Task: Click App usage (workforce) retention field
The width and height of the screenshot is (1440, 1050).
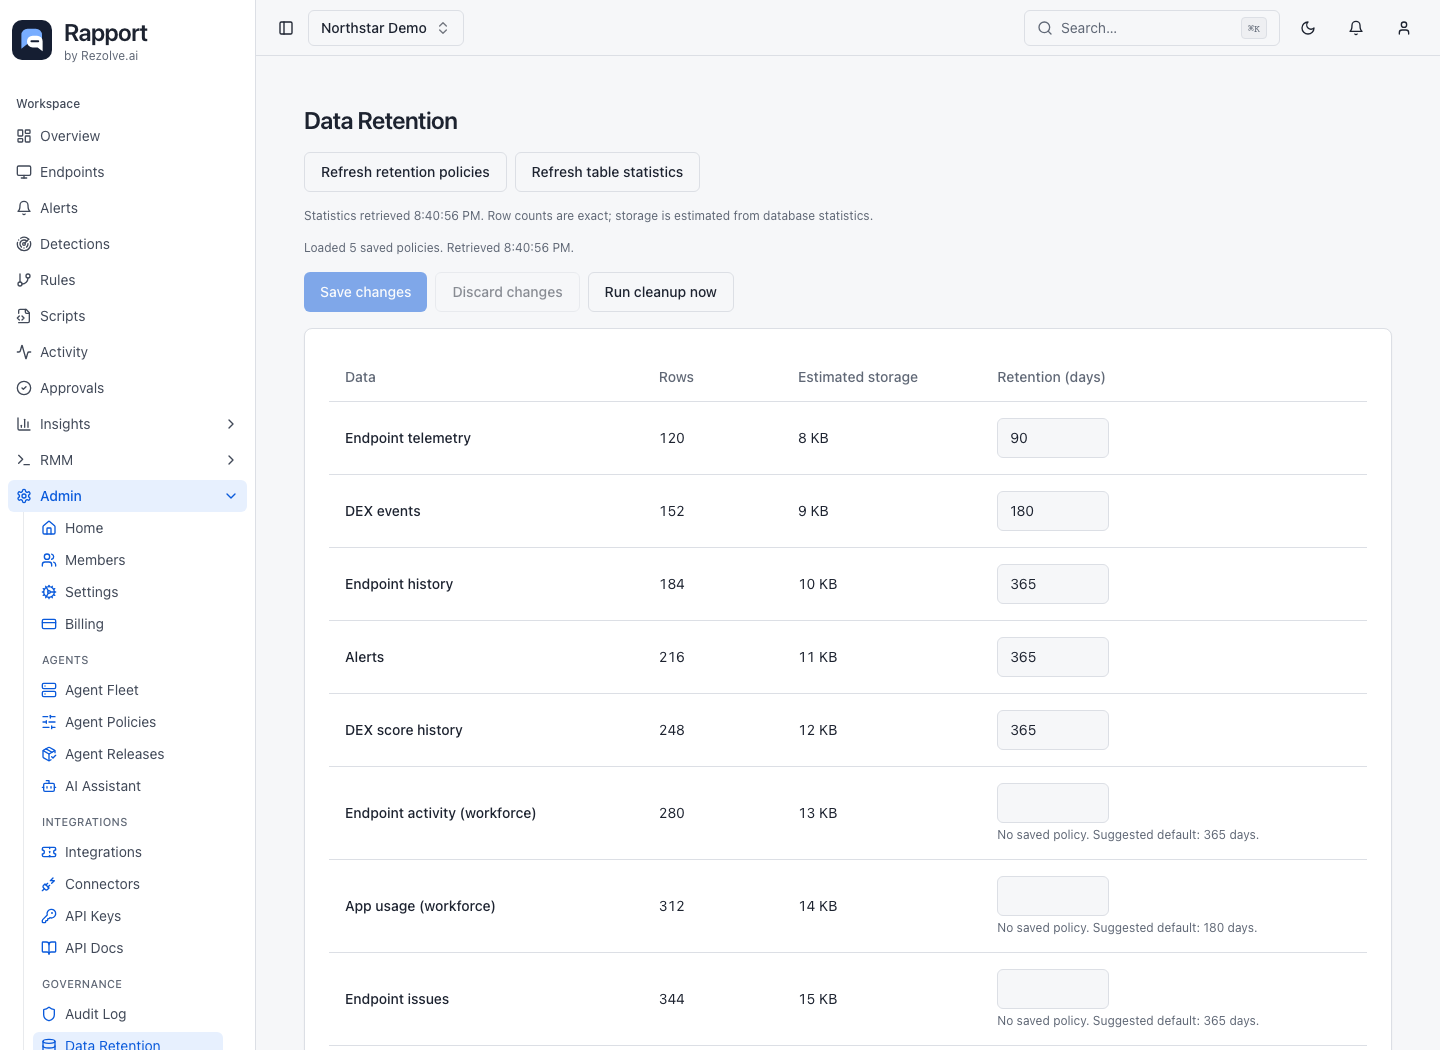Action: tap(1052, 896)
